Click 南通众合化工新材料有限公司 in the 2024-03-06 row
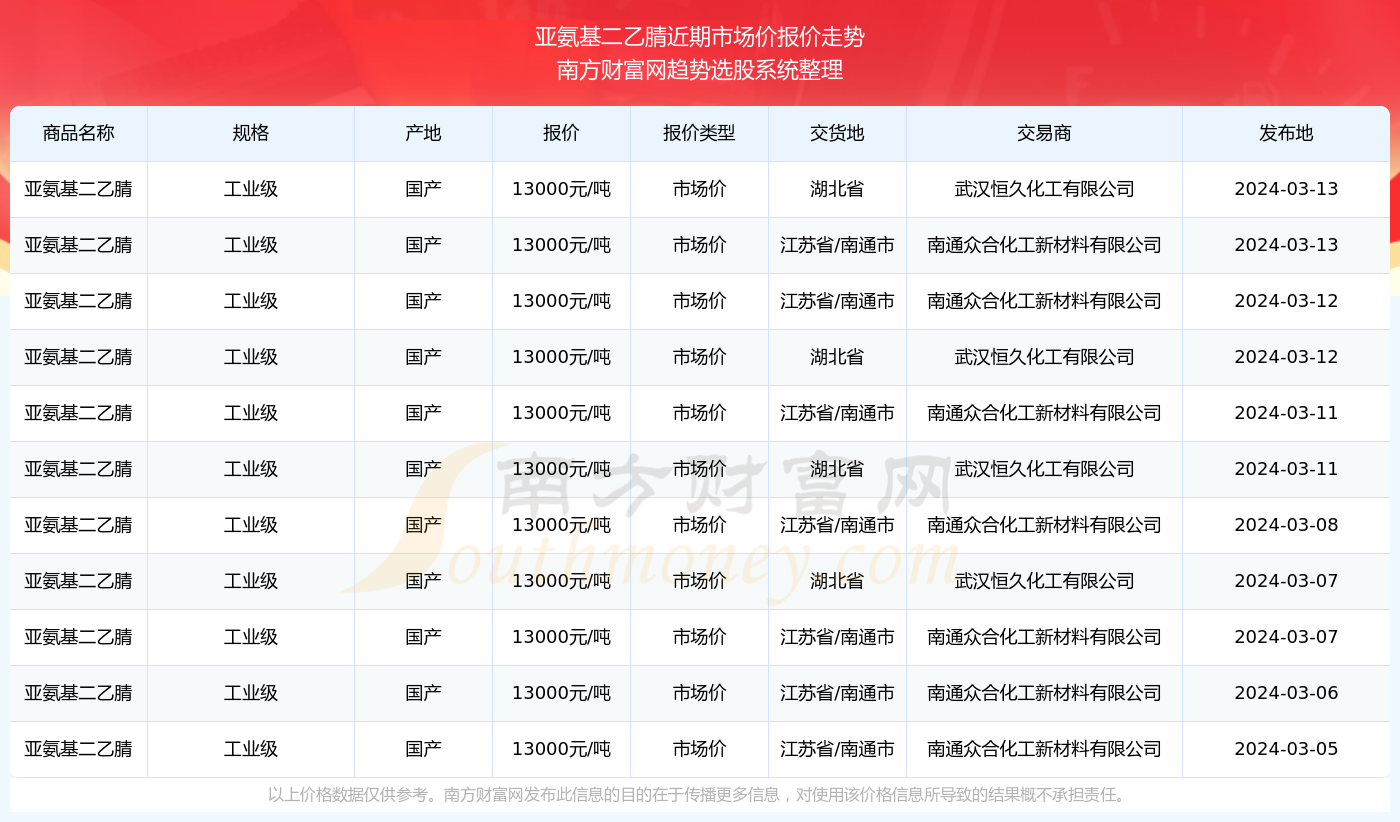This screenshot has width=1400, height=822. tap(1044, 693)
